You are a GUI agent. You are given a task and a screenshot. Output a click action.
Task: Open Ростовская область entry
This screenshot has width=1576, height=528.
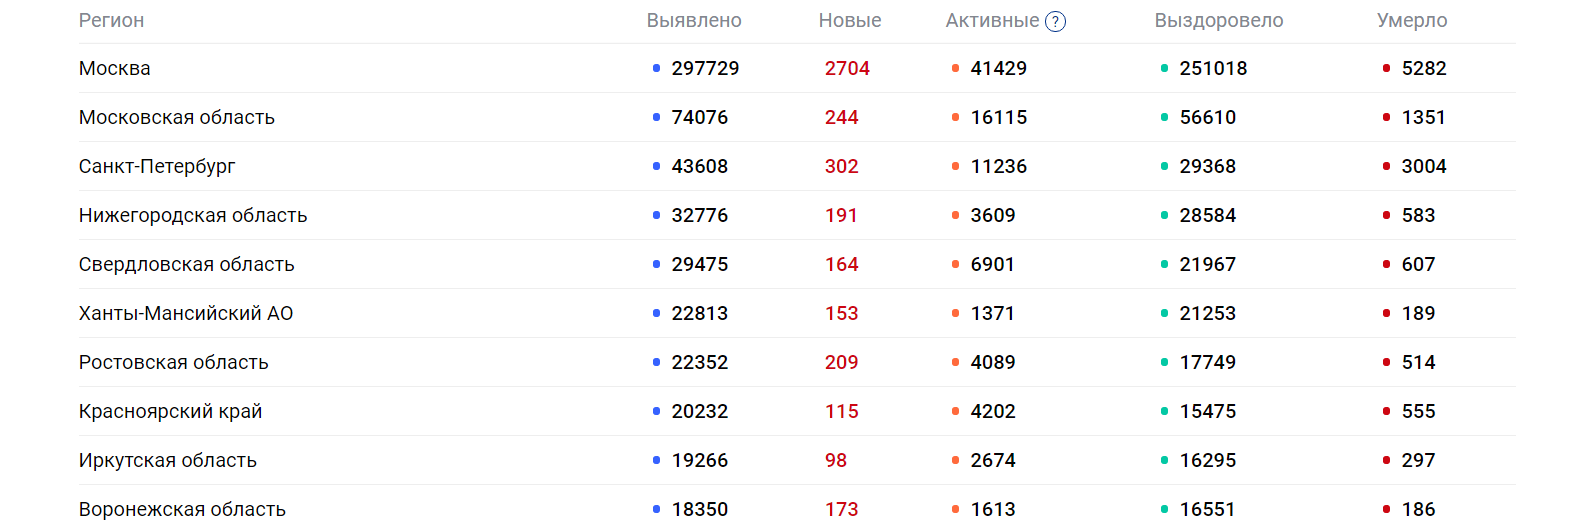[174, 363]
